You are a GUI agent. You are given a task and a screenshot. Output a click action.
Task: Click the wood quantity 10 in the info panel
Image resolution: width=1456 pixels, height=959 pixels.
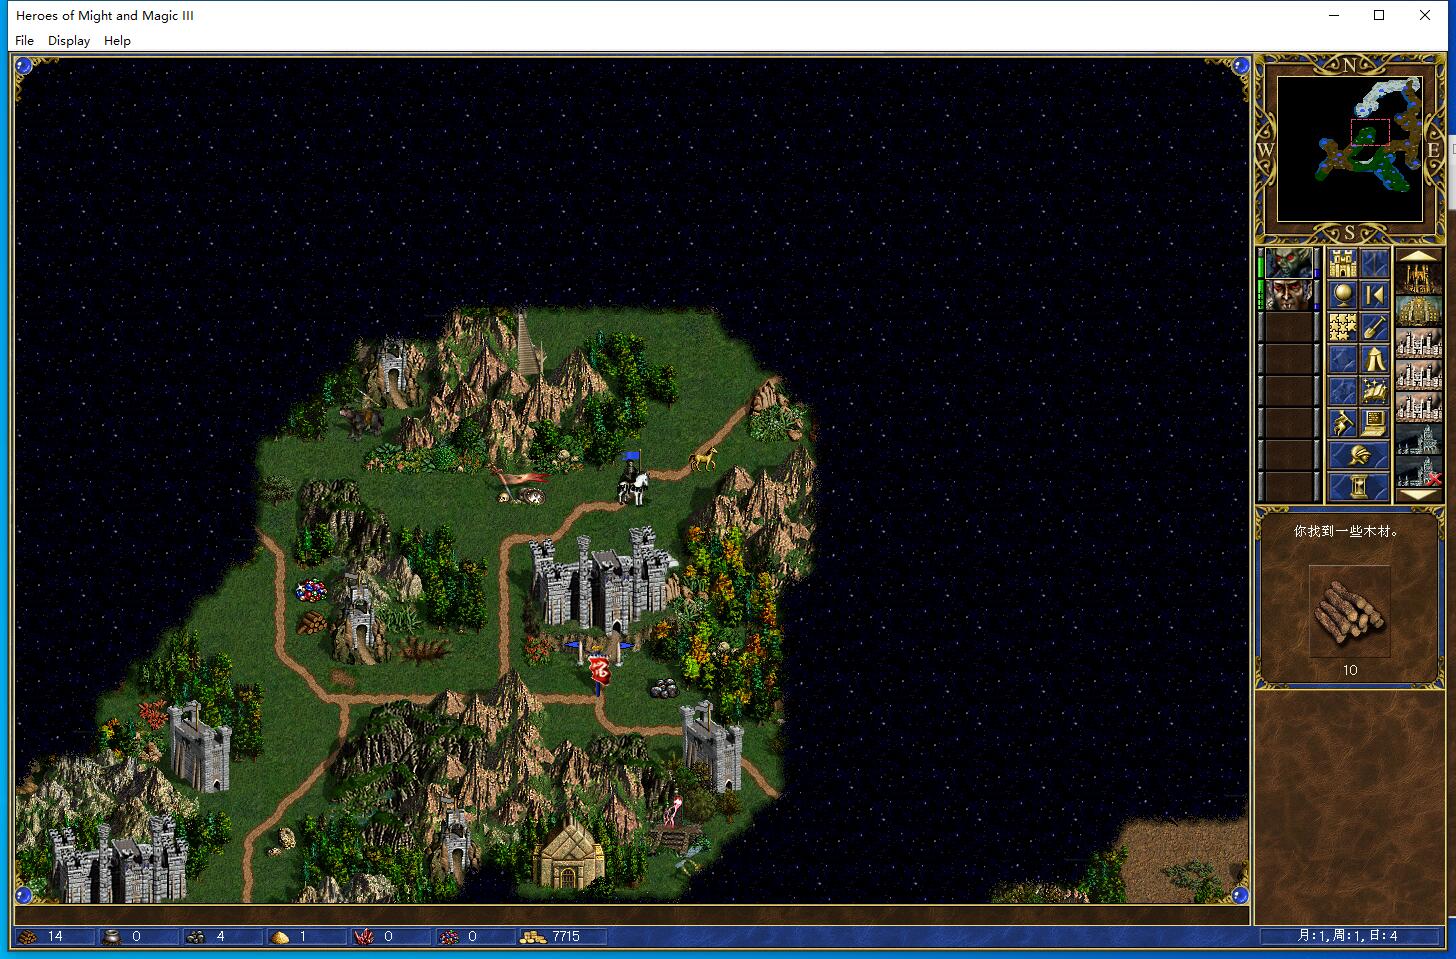pyautogui.click(x=1350, y=670)
